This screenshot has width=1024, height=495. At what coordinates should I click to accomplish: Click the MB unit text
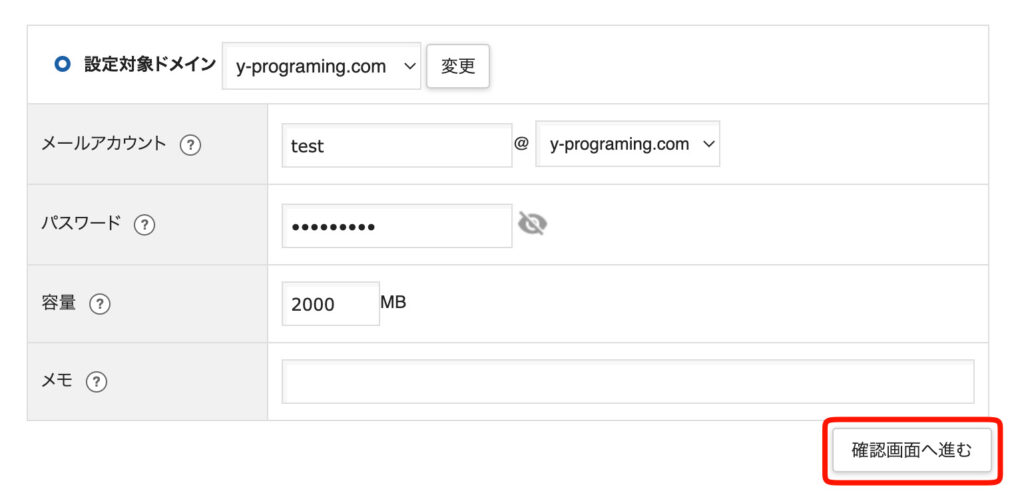pyautogui.click(x=393, y=302)
